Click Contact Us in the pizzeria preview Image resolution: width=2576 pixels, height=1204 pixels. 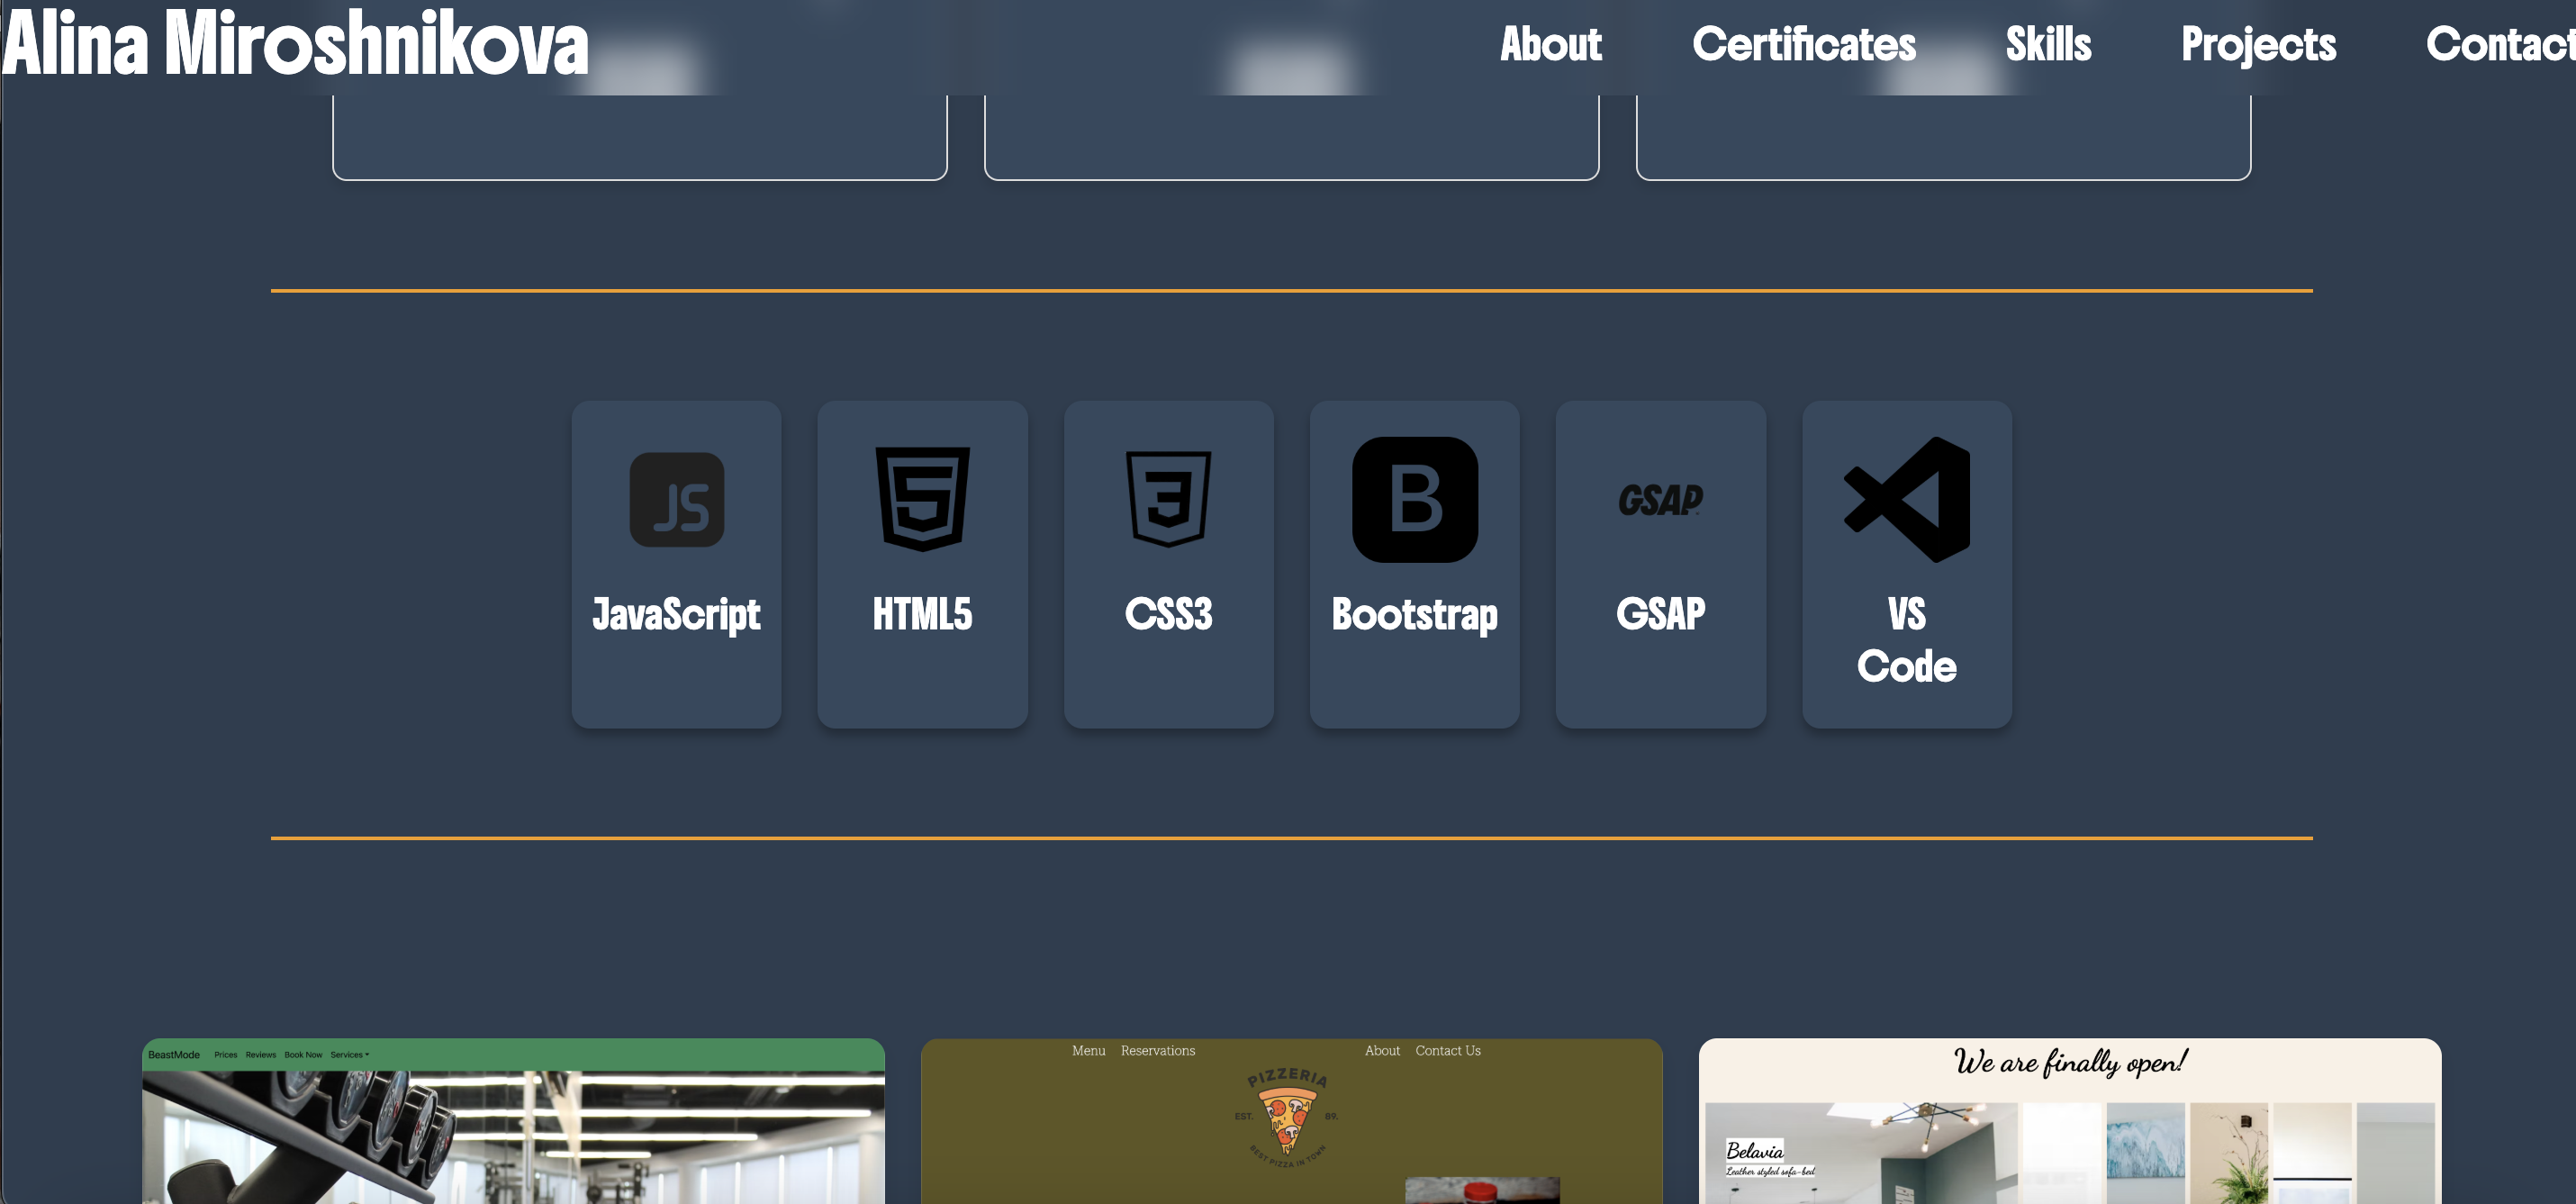pyautogui.click(x=1448, y=1050)
